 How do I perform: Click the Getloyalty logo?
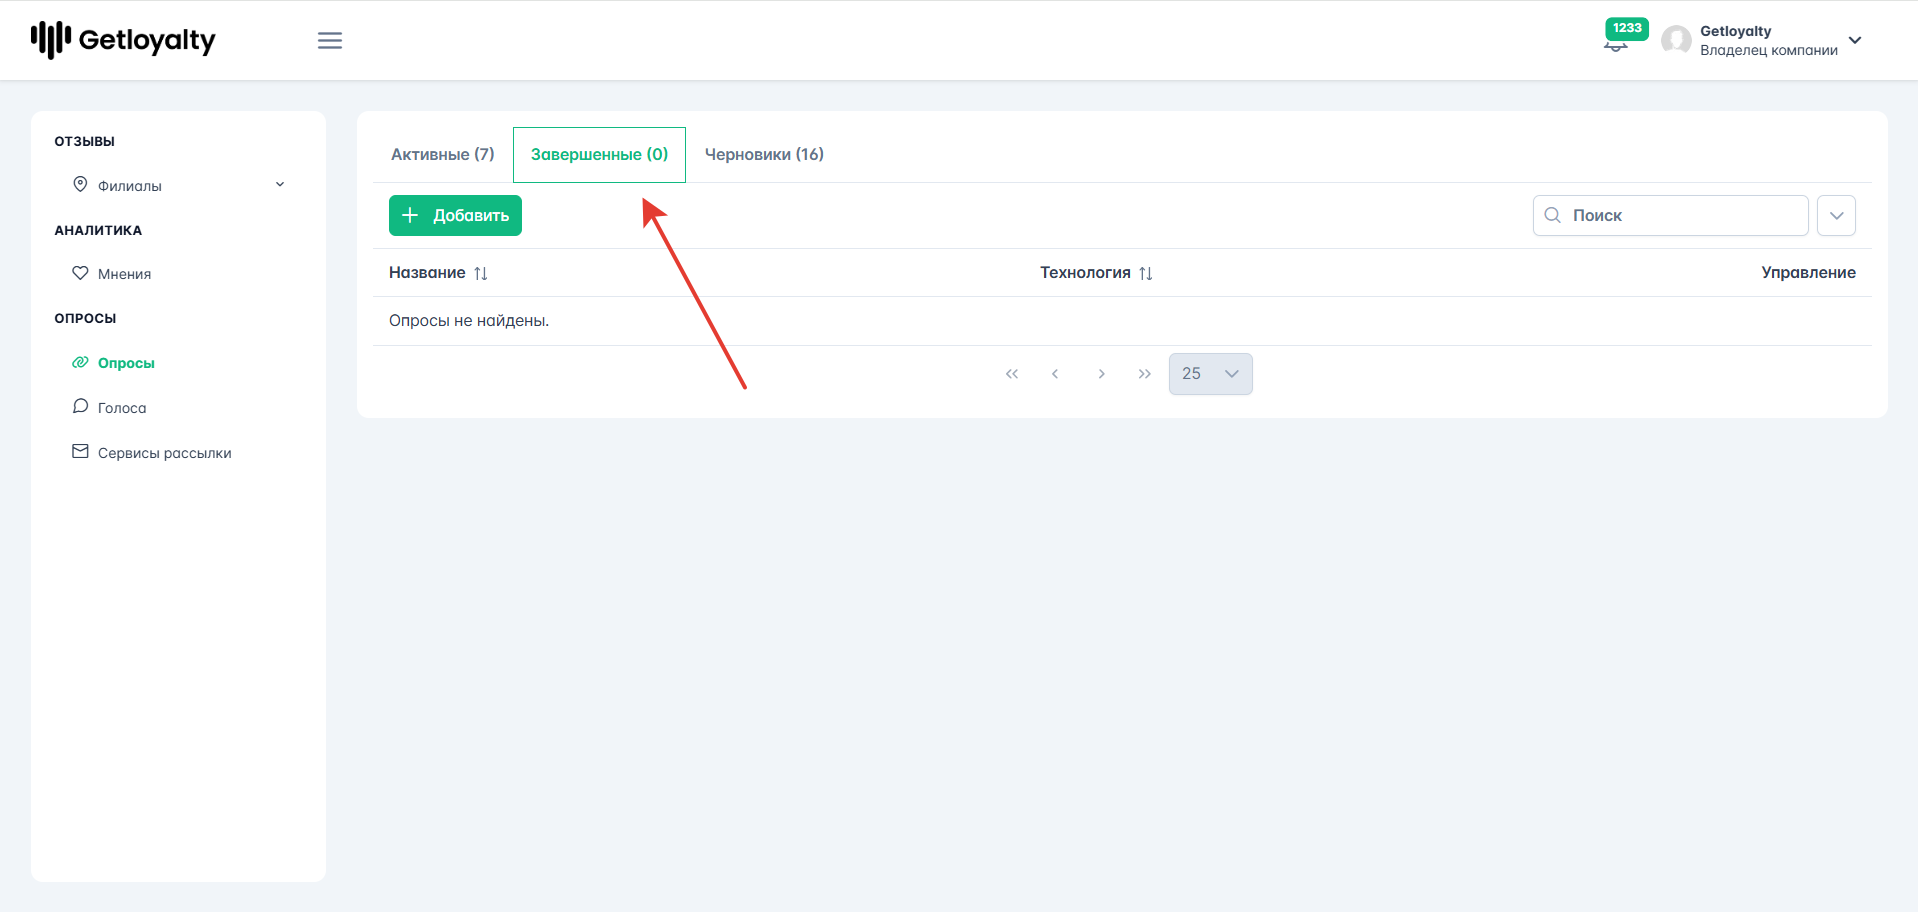click(123, 40)
